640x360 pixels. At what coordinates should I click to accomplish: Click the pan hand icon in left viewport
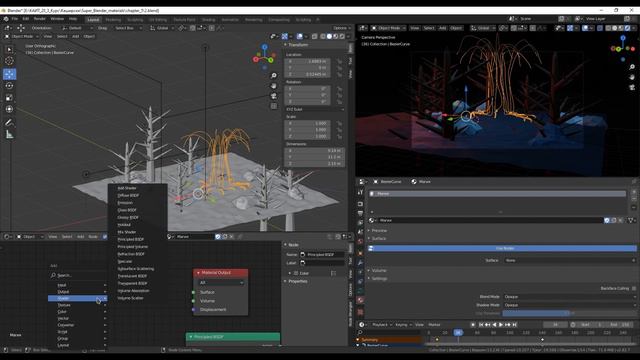pos(274,86)
